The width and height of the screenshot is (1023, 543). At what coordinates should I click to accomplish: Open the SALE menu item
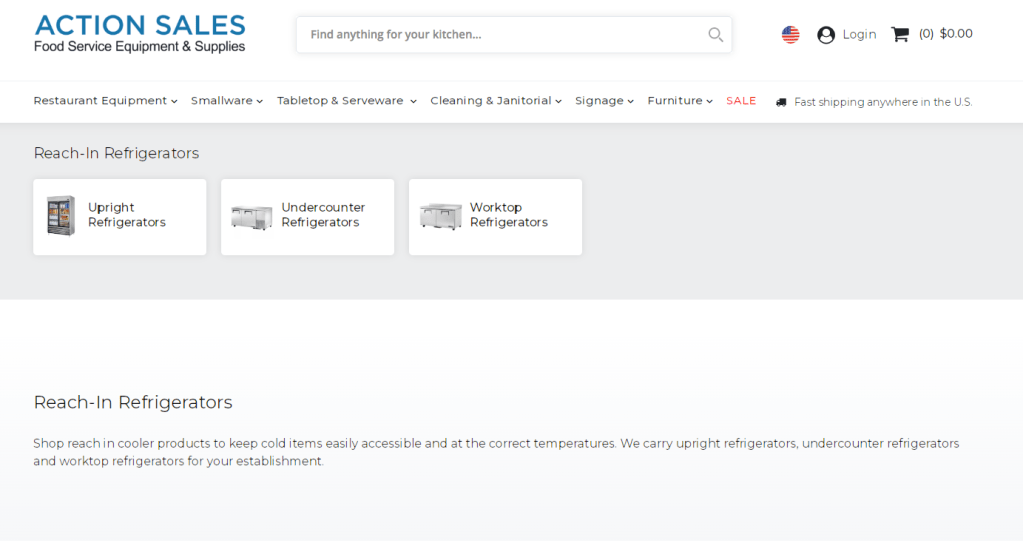[741, 101]
